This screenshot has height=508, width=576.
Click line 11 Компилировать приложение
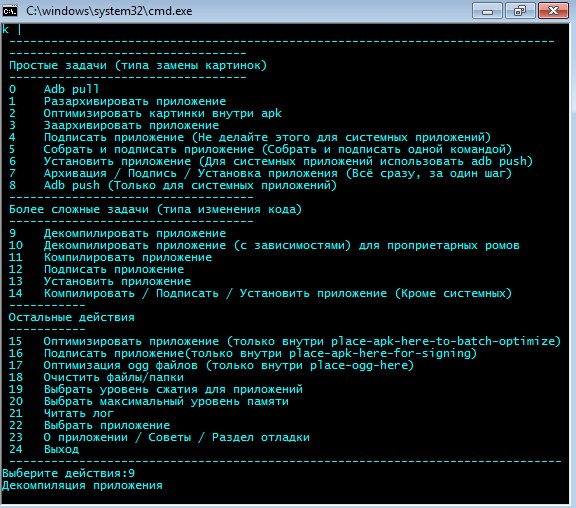[x=110, y=257]
